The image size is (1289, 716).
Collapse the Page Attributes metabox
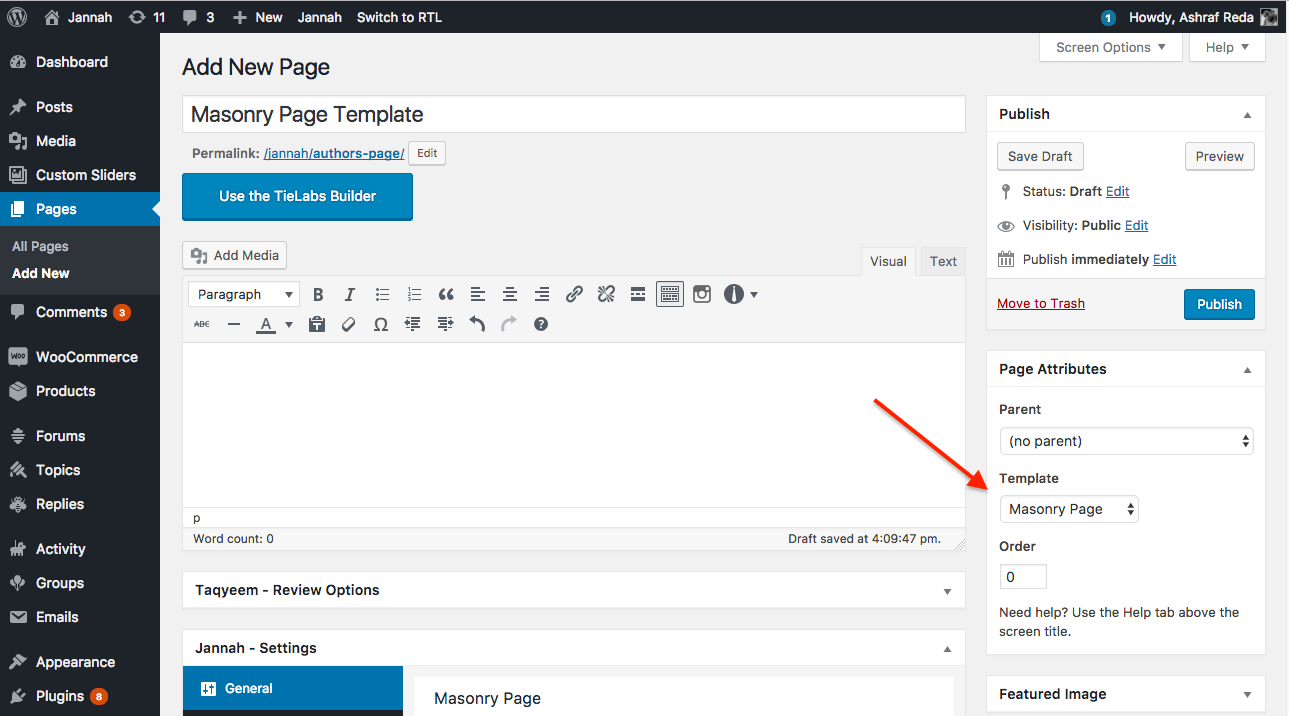click(x=1247, y=370)
